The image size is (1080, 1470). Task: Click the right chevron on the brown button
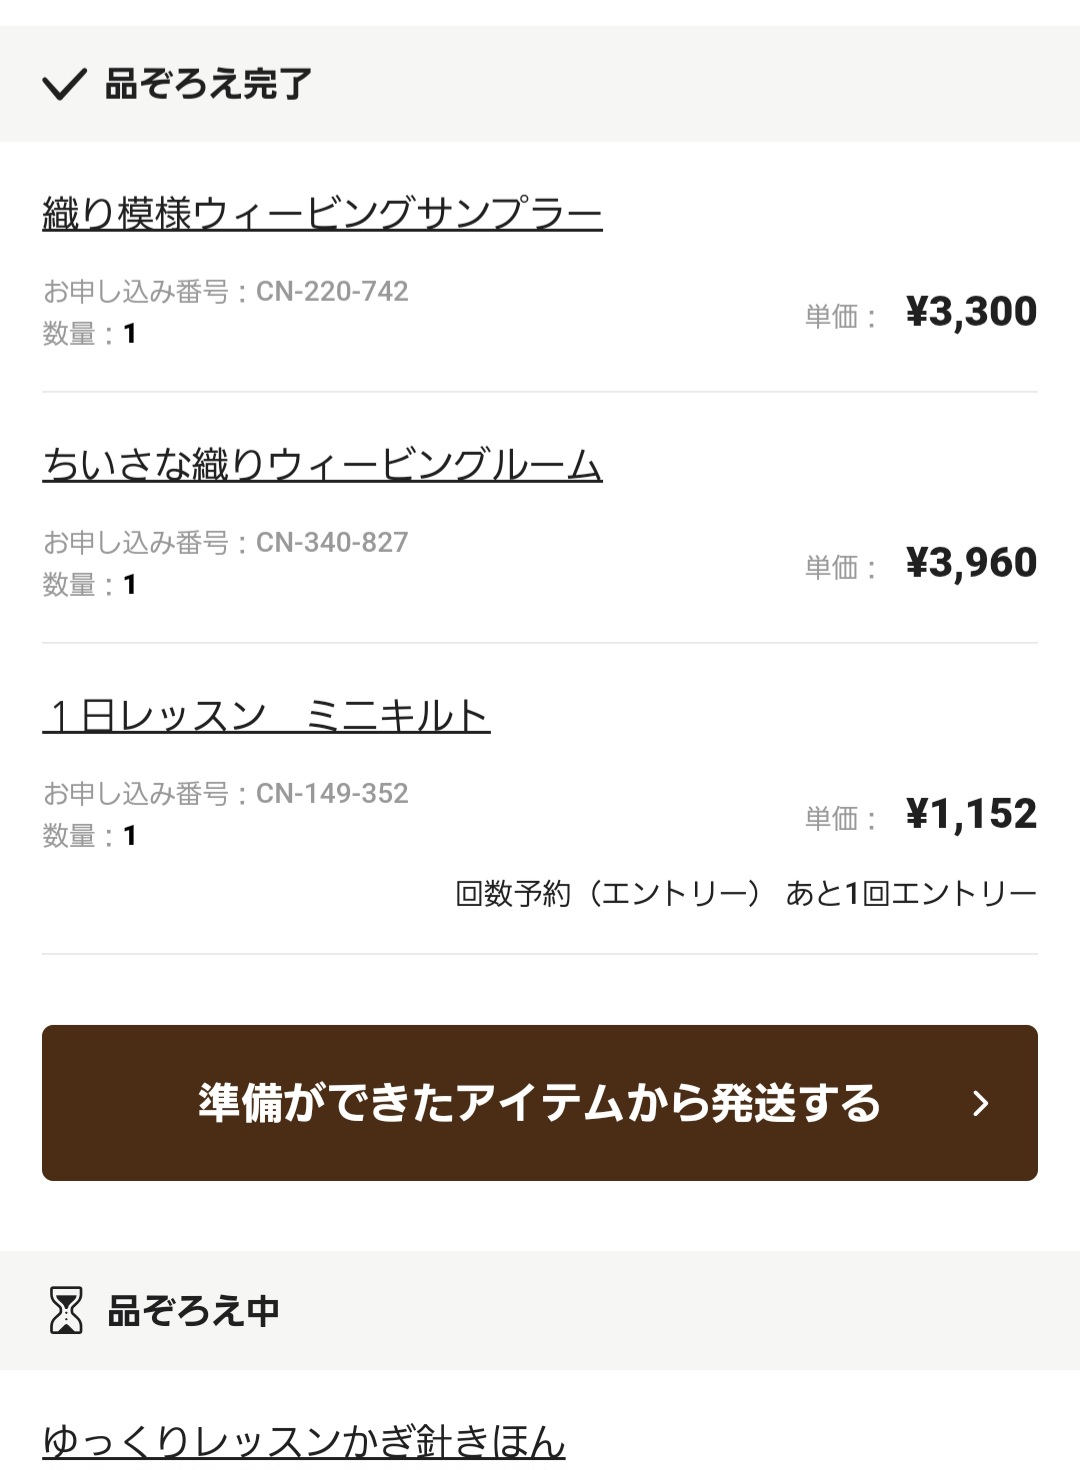981,1103
